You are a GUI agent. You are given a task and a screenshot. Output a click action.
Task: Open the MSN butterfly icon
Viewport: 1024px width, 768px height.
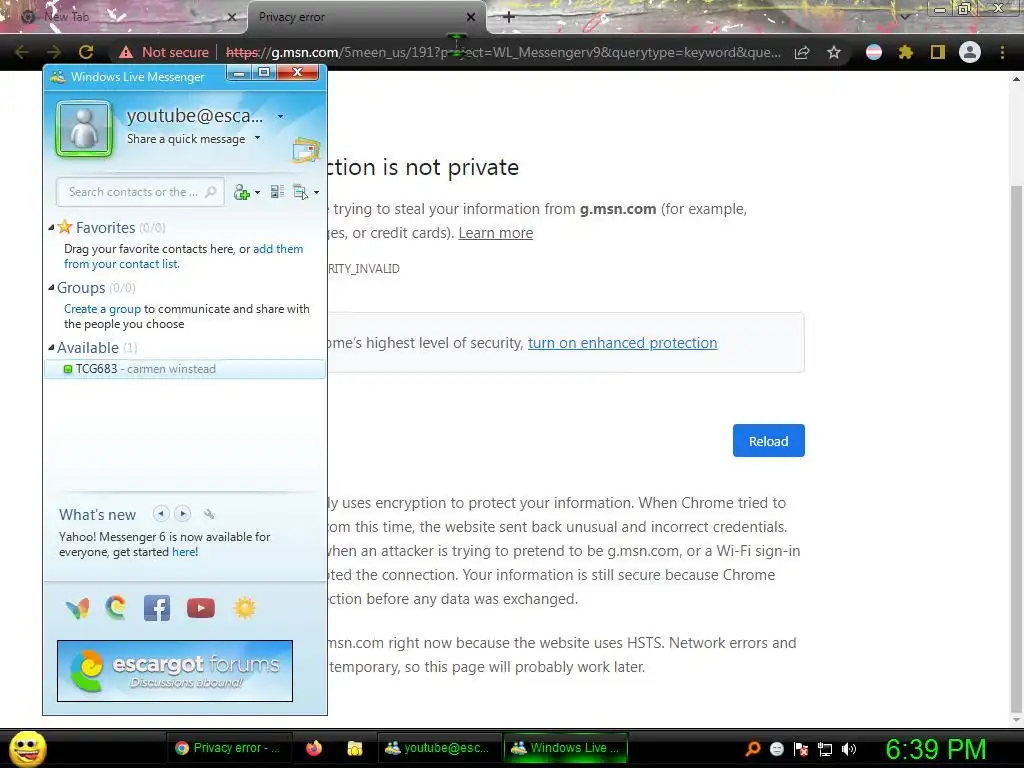tap(78, 609)
